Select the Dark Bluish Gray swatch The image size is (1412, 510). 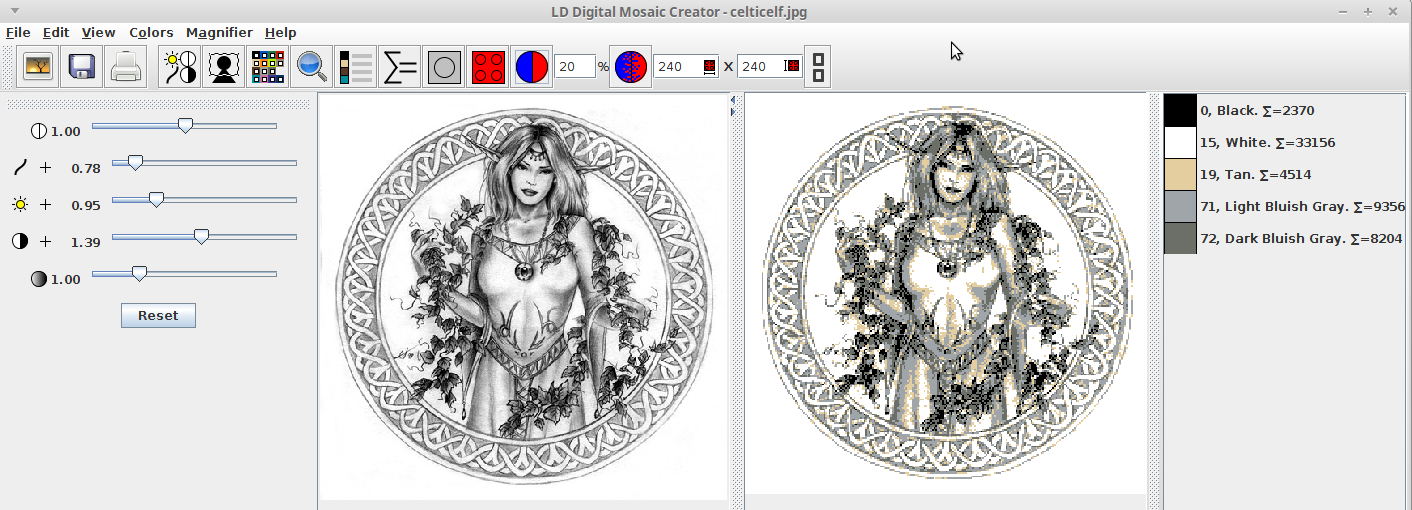coord(1180,238)
